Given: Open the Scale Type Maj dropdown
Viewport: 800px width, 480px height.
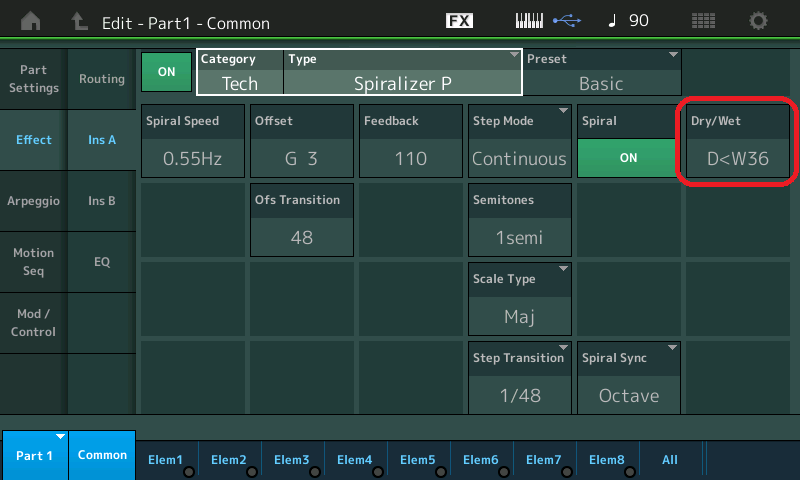Looking at the screenshot, I should [x=519, y=300].
